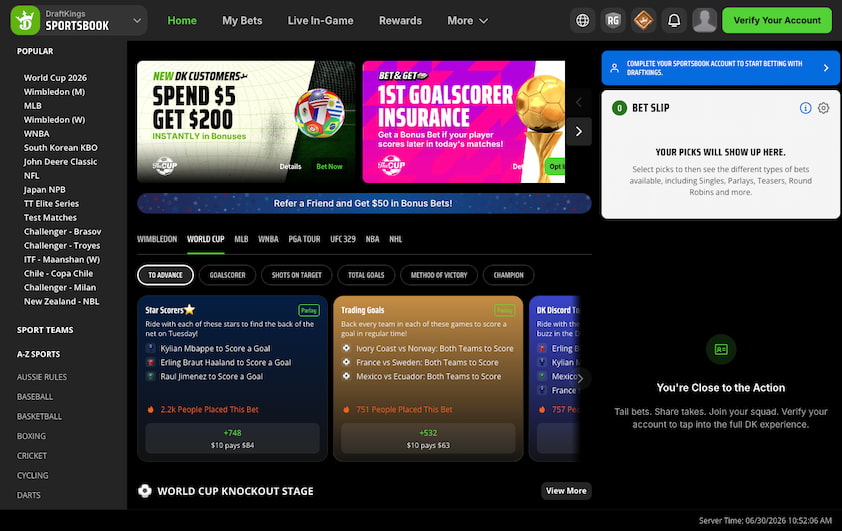Open South Korean KBO in sidebar
This screenshot has width=842, height=531.
click(x=61, y=148)
